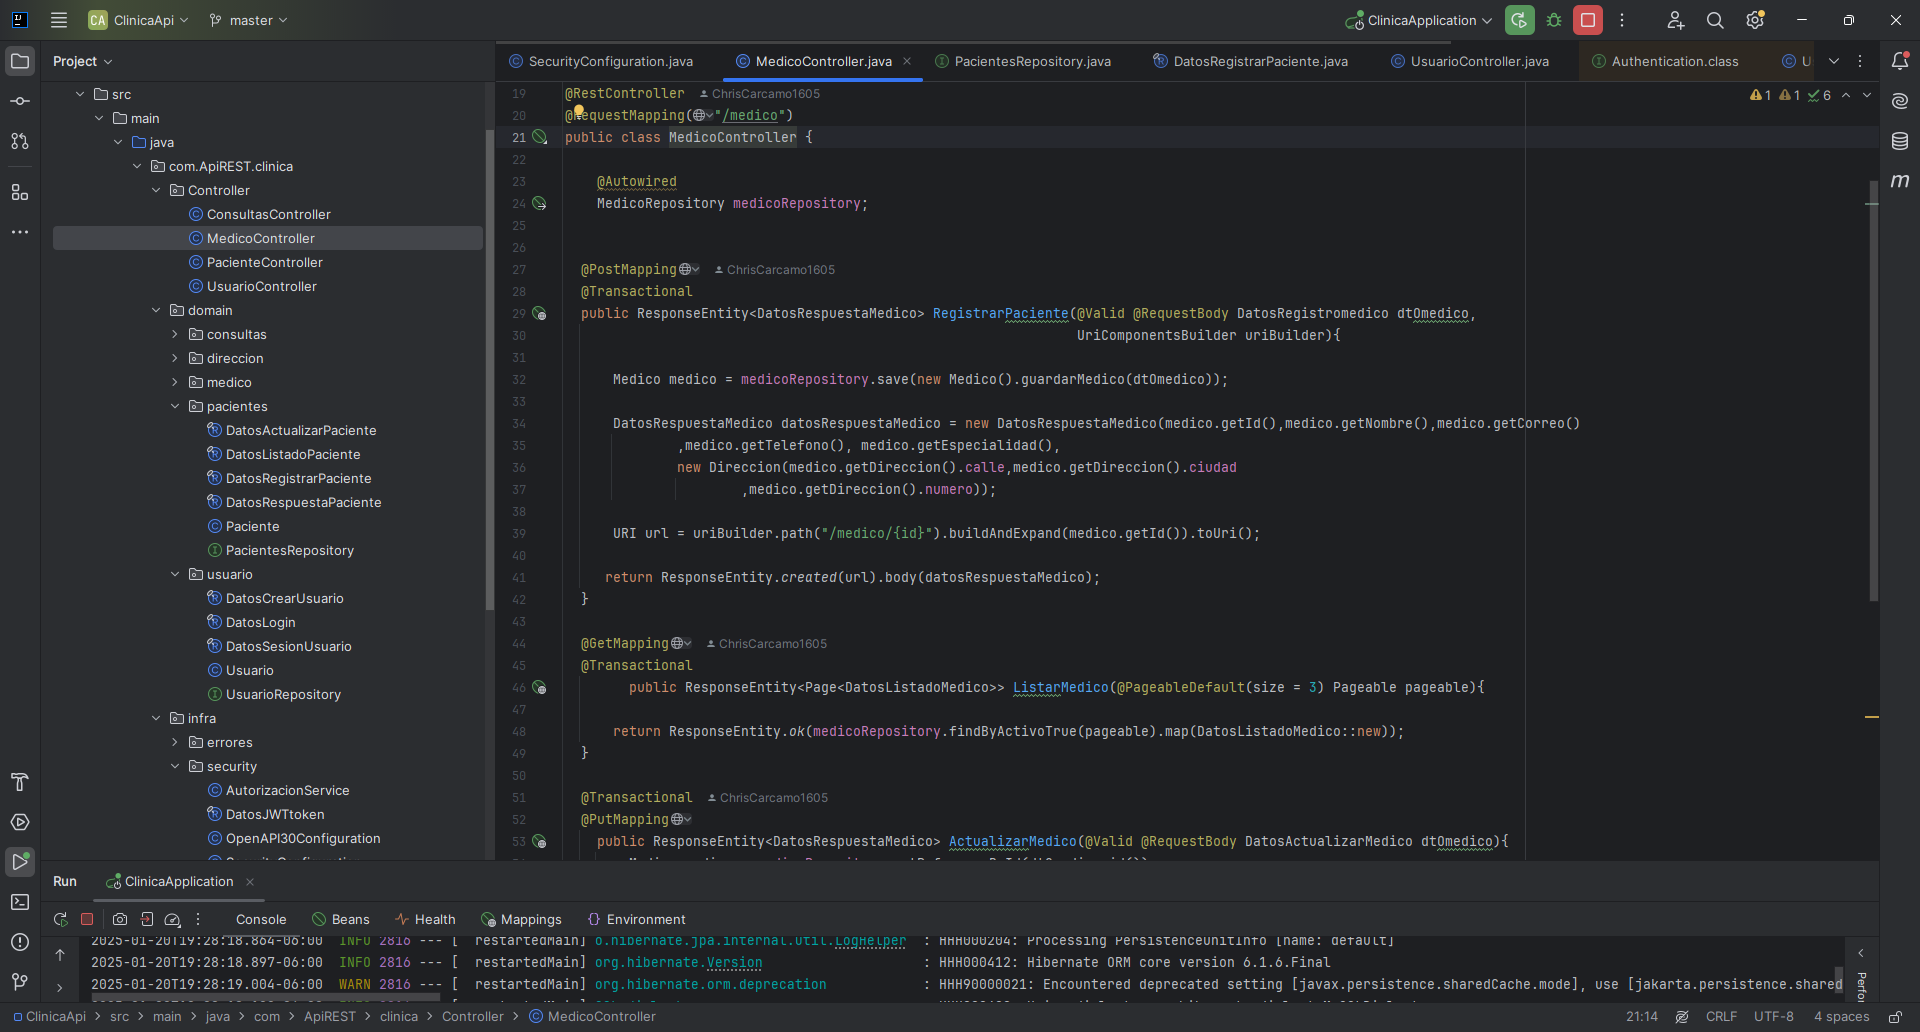Switch to DatosRegistrarPaciente.java tab
This screenshot has height=1032, width=1920.
point(1251,61)
